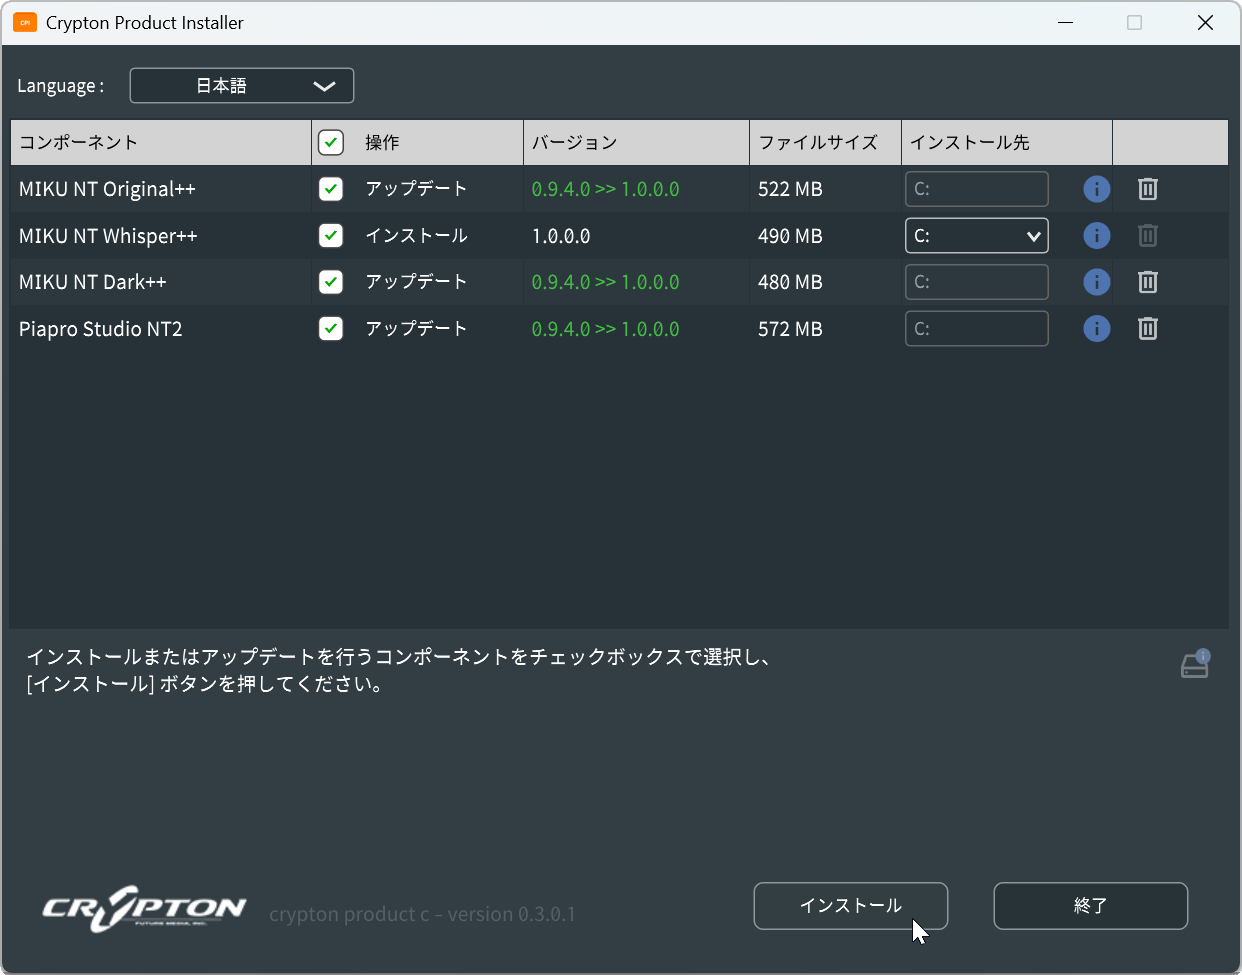
Task: Open the disk drive information icon
Action: [1196, 664]
